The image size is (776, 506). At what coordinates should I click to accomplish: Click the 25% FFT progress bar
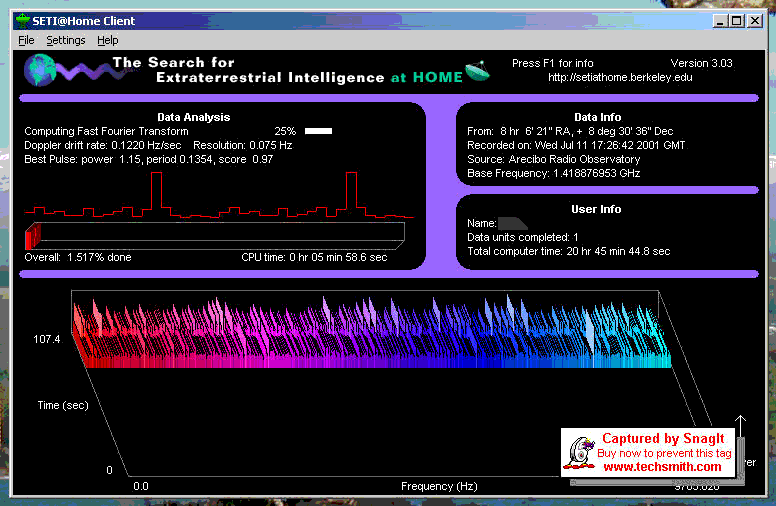[x=318, y=131]
